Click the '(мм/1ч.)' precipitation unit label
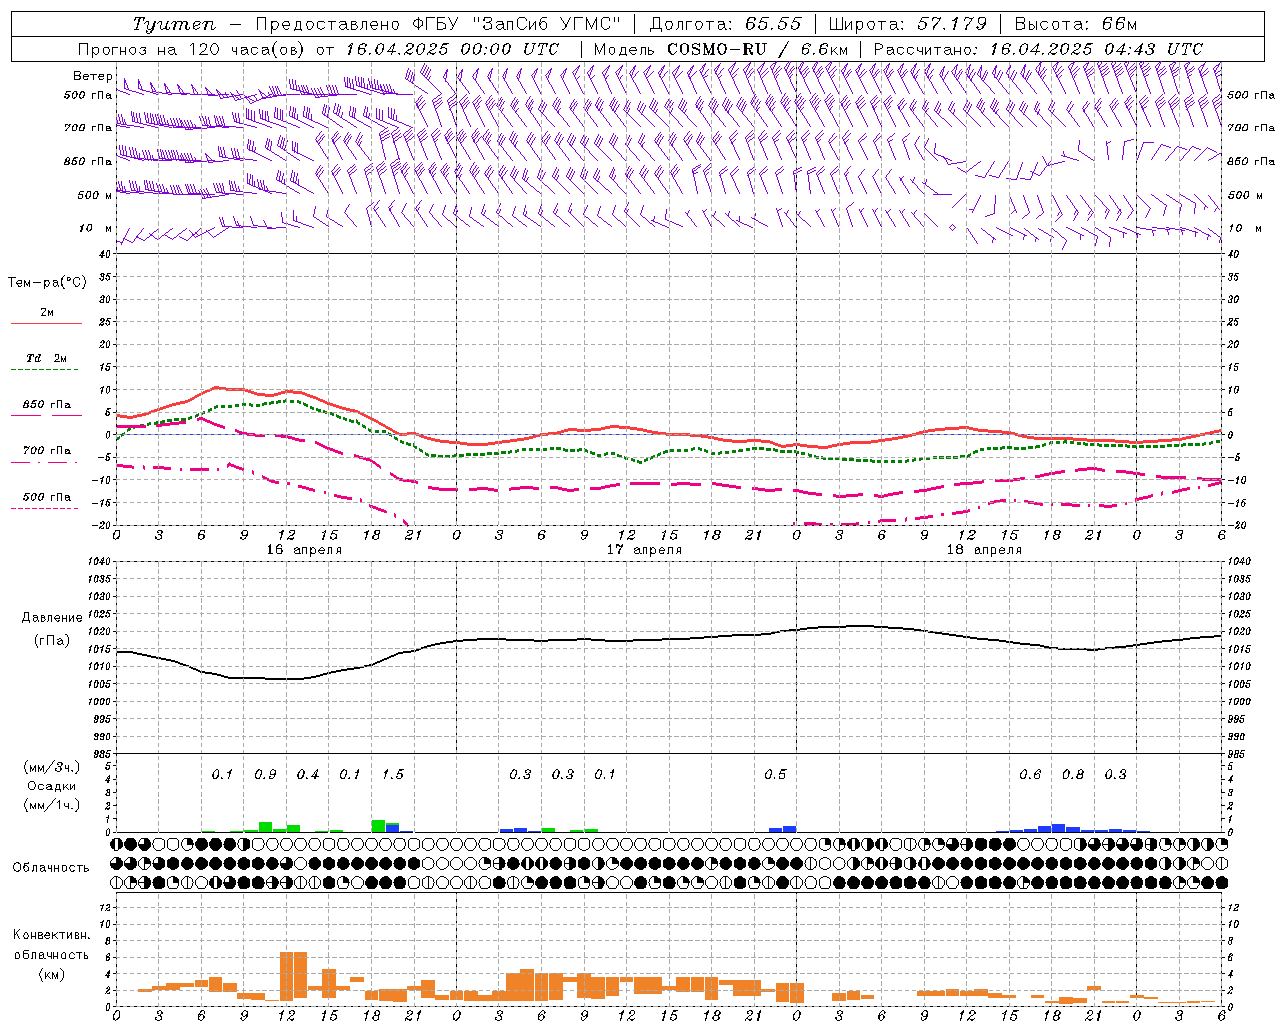Image resolution: width=1280 pixels, height=1024 pixels. click(x=51, y=805)
